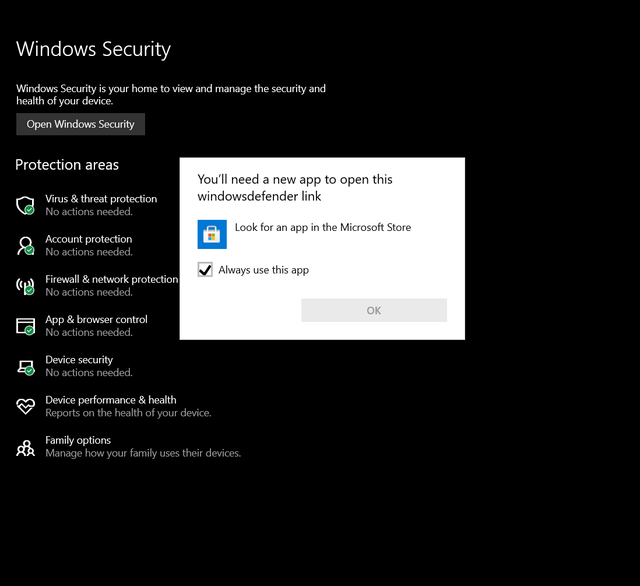This screenshot has height=586, width=640.
Task: Click the App & browser control window icon
Action: click(x=25, y=326)
